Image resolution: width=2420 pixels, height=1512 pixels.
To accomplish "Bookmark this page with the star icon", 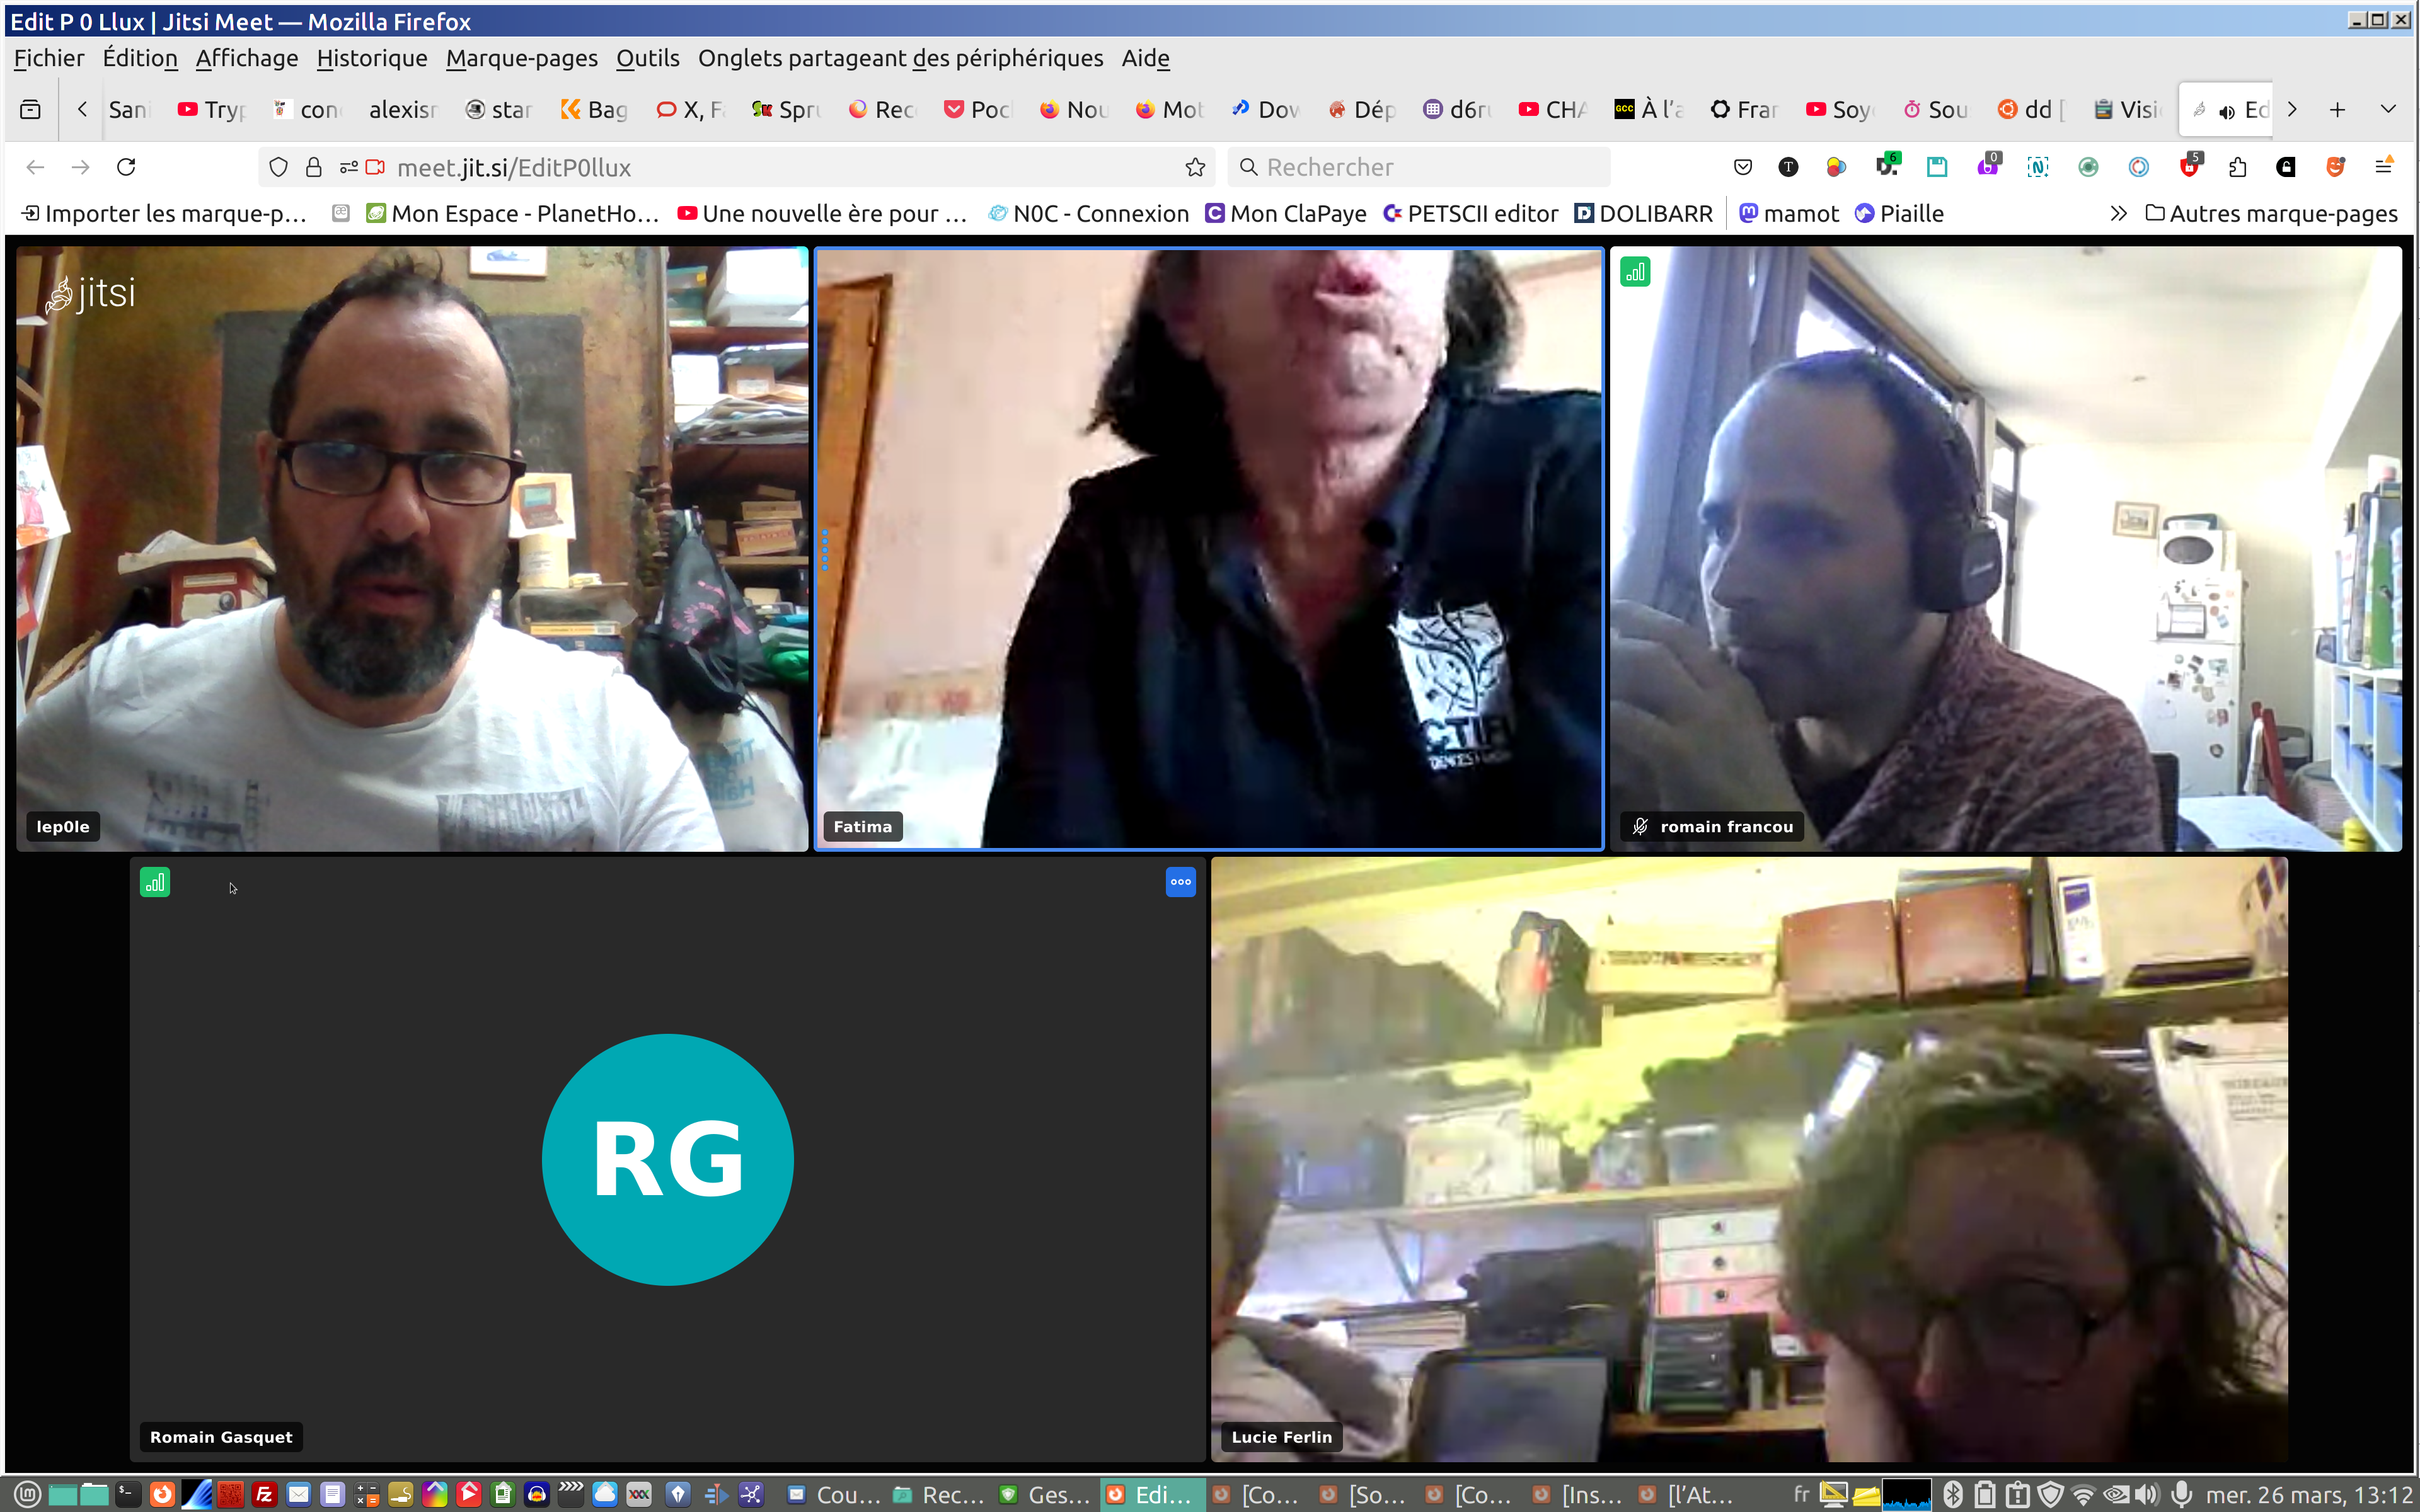I will [x=1195, y=167].
